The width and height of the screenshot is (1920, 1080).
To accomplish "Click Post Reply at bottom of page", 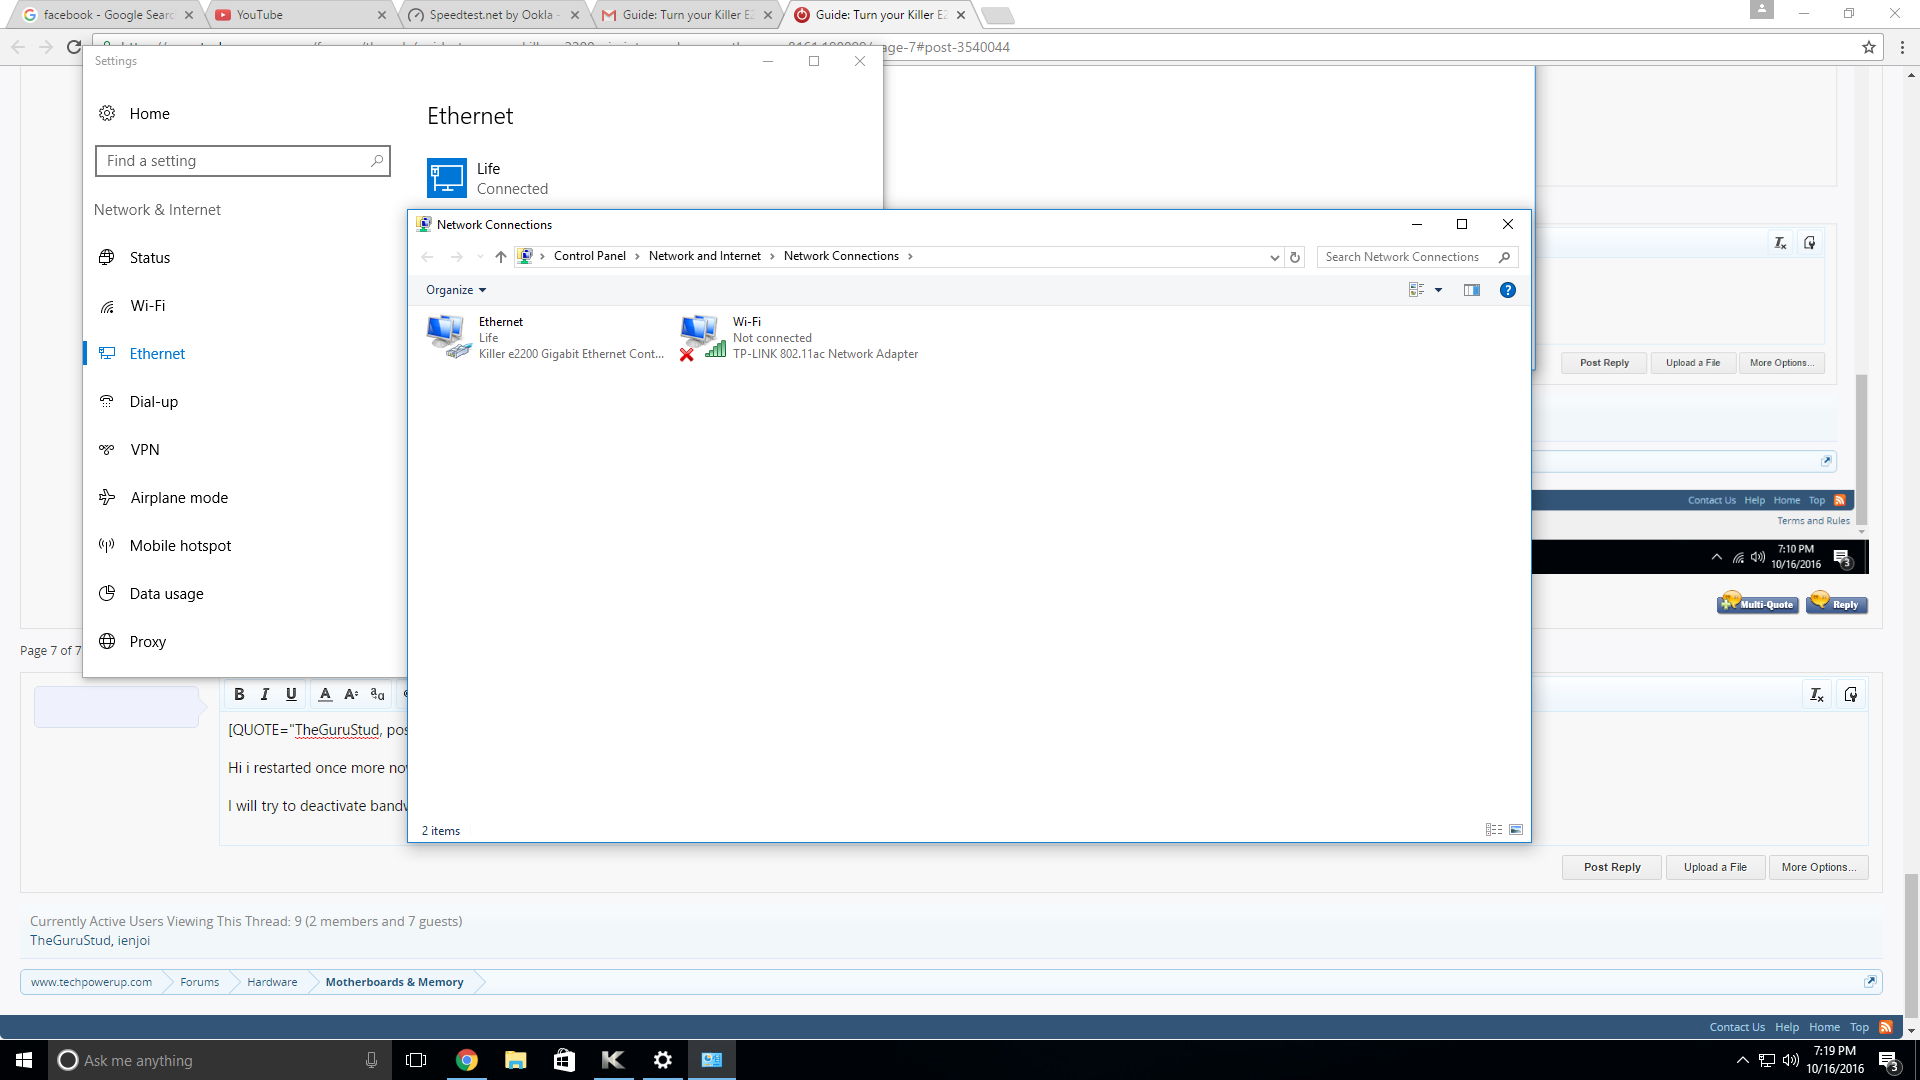I will click(1612, 867).
